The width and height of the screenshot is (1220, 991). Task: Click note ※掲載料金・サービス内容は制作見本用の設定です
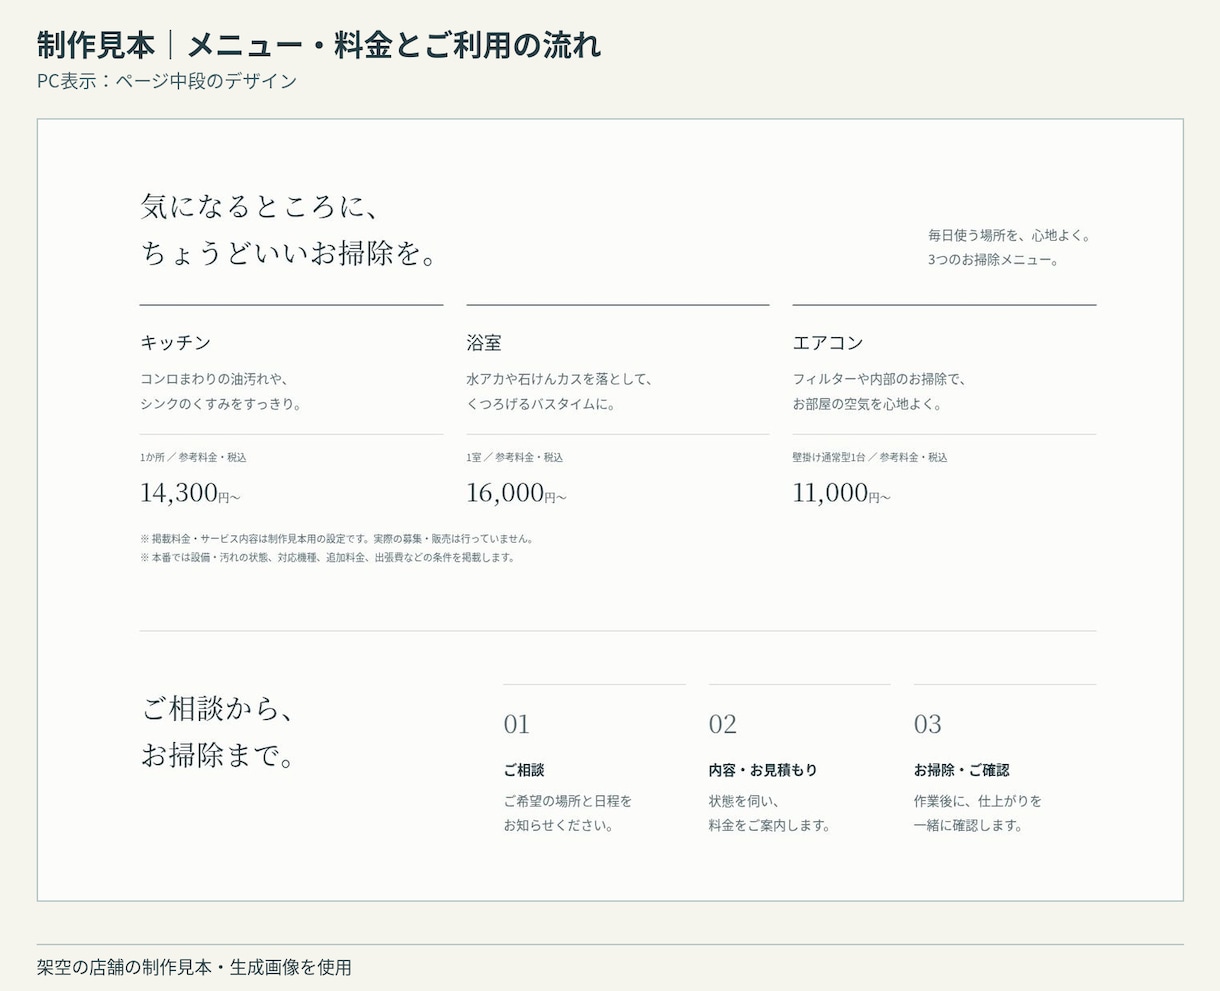[x=337, y=538]
